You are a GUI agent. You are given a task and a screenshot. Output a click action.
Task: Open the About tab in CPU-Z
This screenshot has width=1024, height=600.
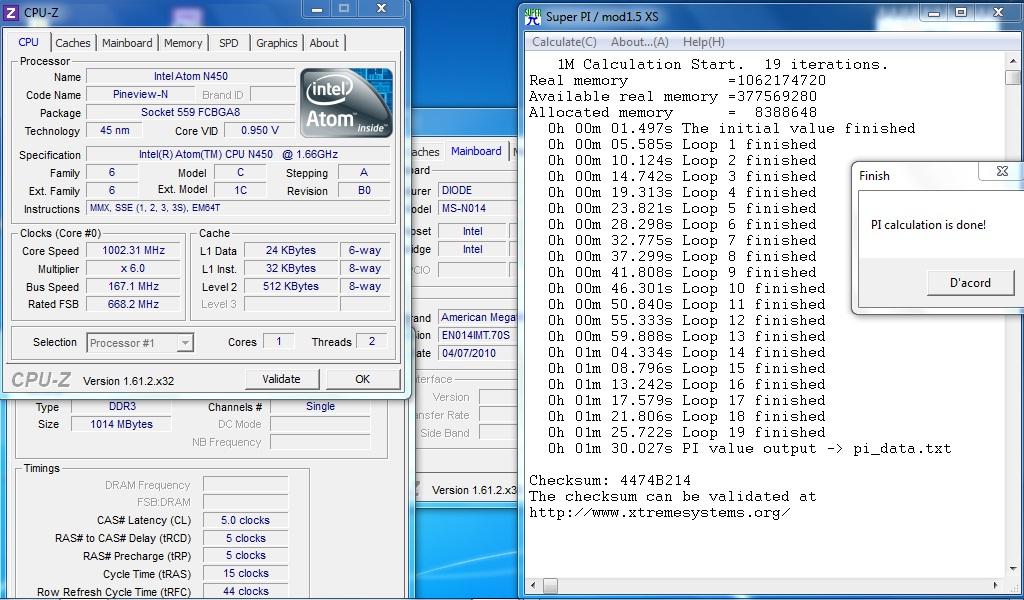tap(324, 43)
